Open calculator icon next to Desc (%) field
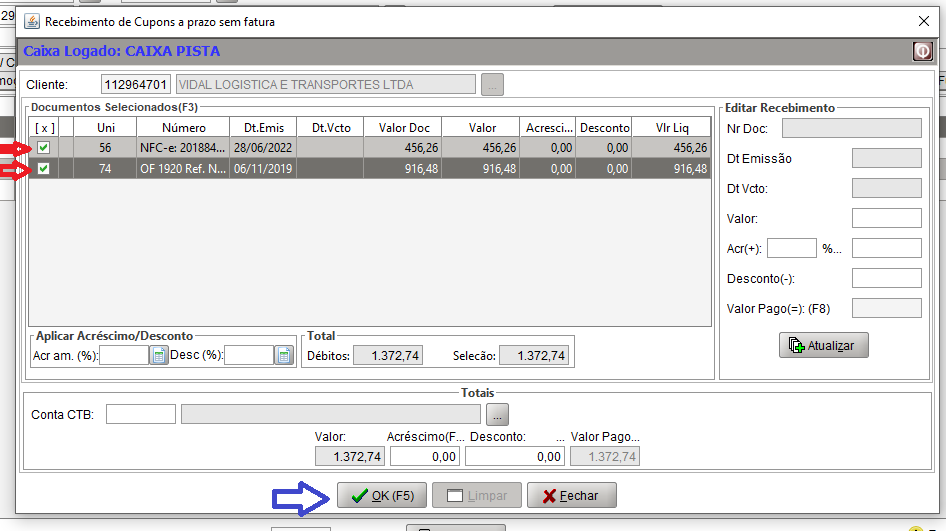 click(x=284, y=355)
